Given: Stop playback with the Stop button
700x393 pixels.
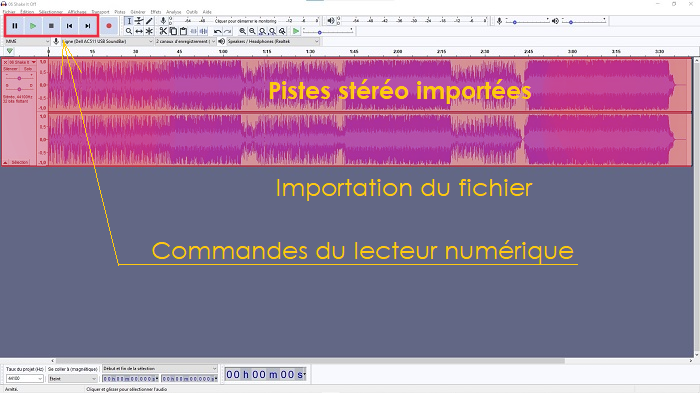Looking at the screenshot, I should [51, 26].
